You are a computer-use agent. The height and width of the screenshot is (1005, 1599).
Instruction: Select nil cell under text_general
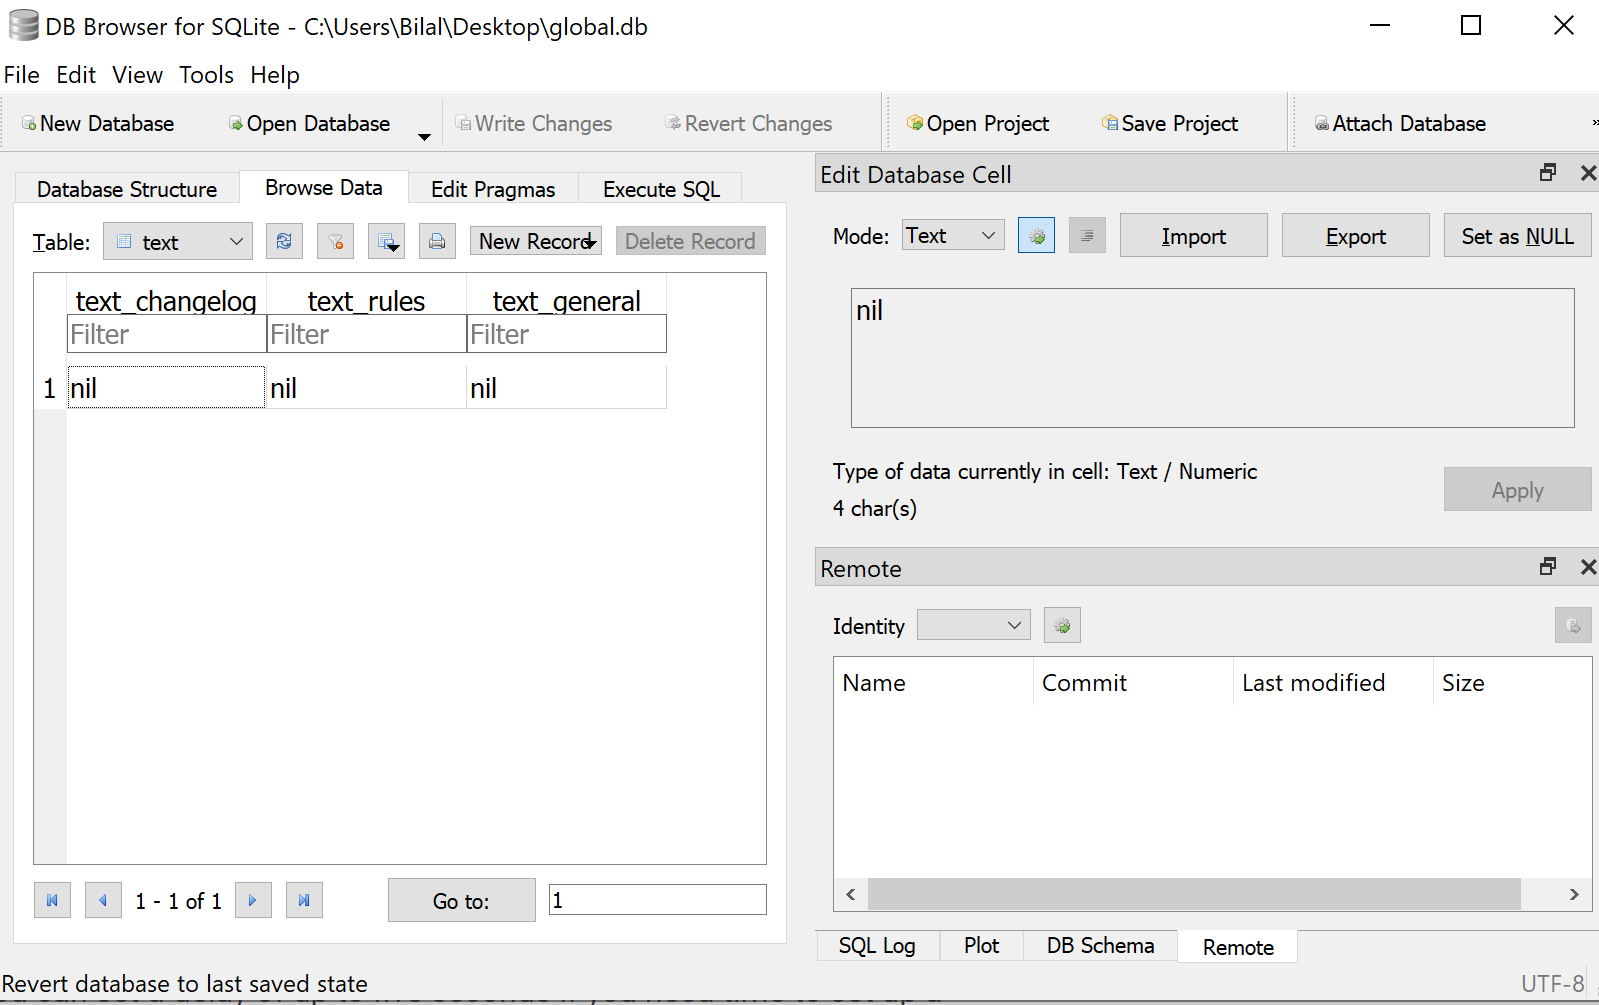566,388
